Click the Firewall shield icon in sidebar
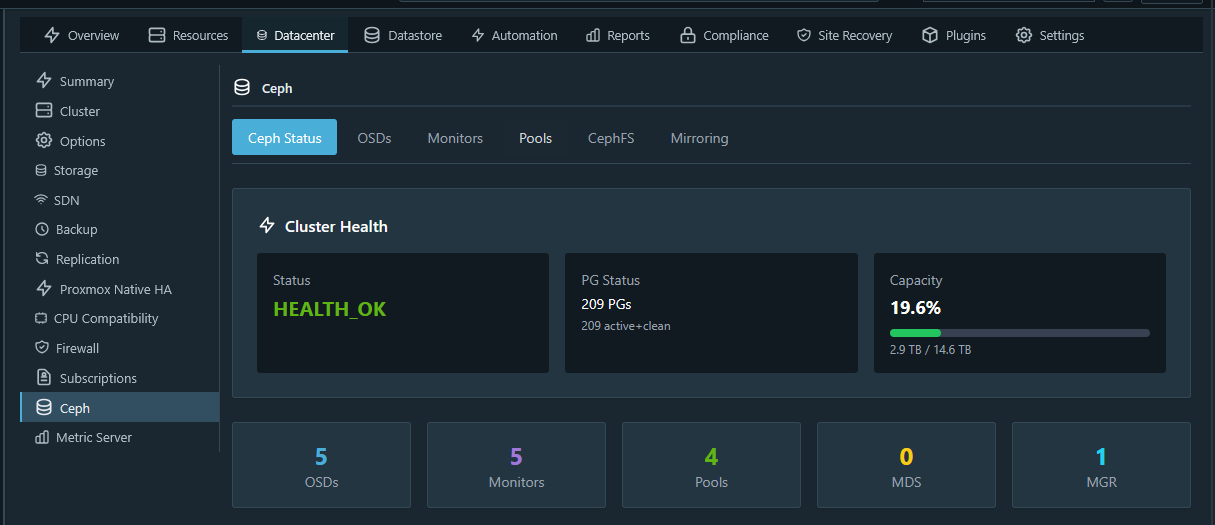The width and height of the screenshot is (1215, 525). click(x=42, y=348)
